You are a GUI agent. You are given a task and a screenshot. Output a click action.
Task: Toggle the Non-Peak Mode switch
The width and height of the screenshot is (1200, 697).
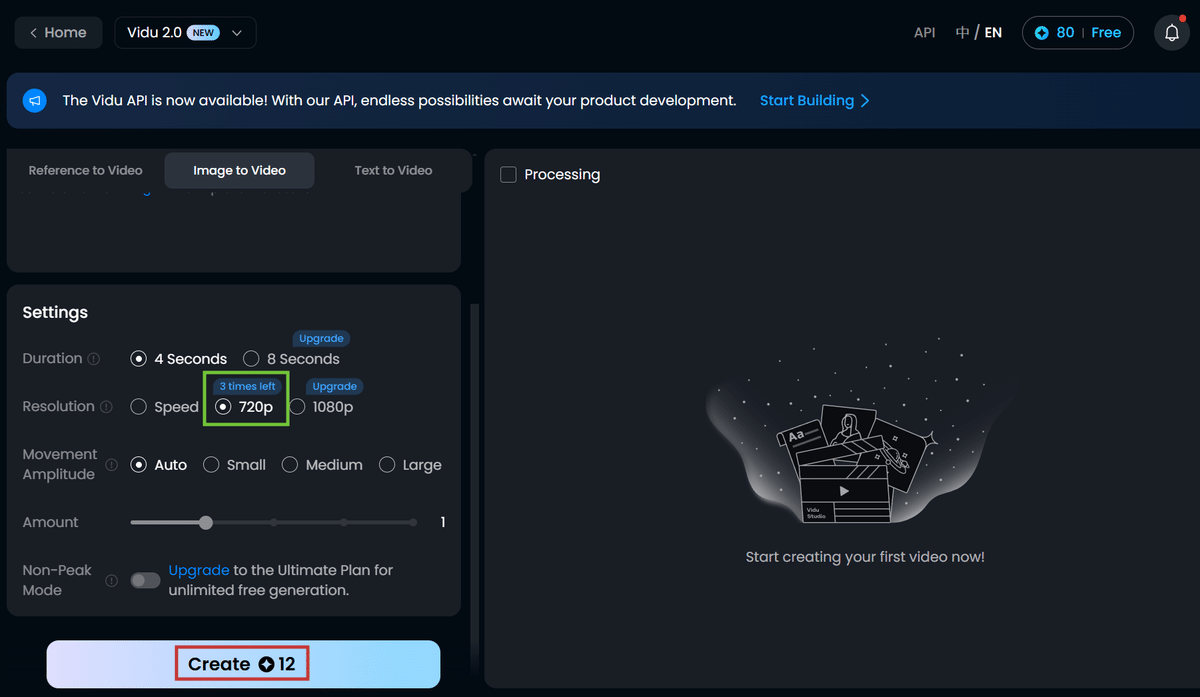pyautogui.click(x=145, y=581)
